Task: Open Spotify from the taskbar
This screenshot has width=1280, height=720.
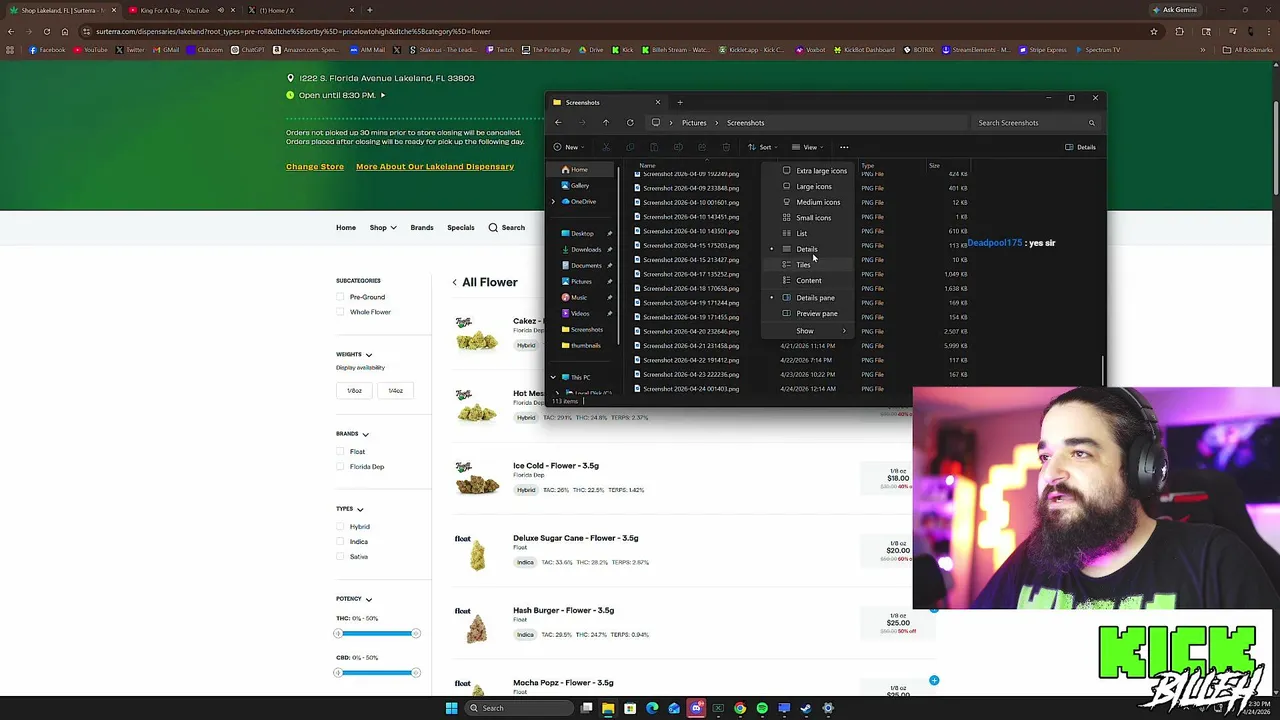Action: click(x=762, y=708)
